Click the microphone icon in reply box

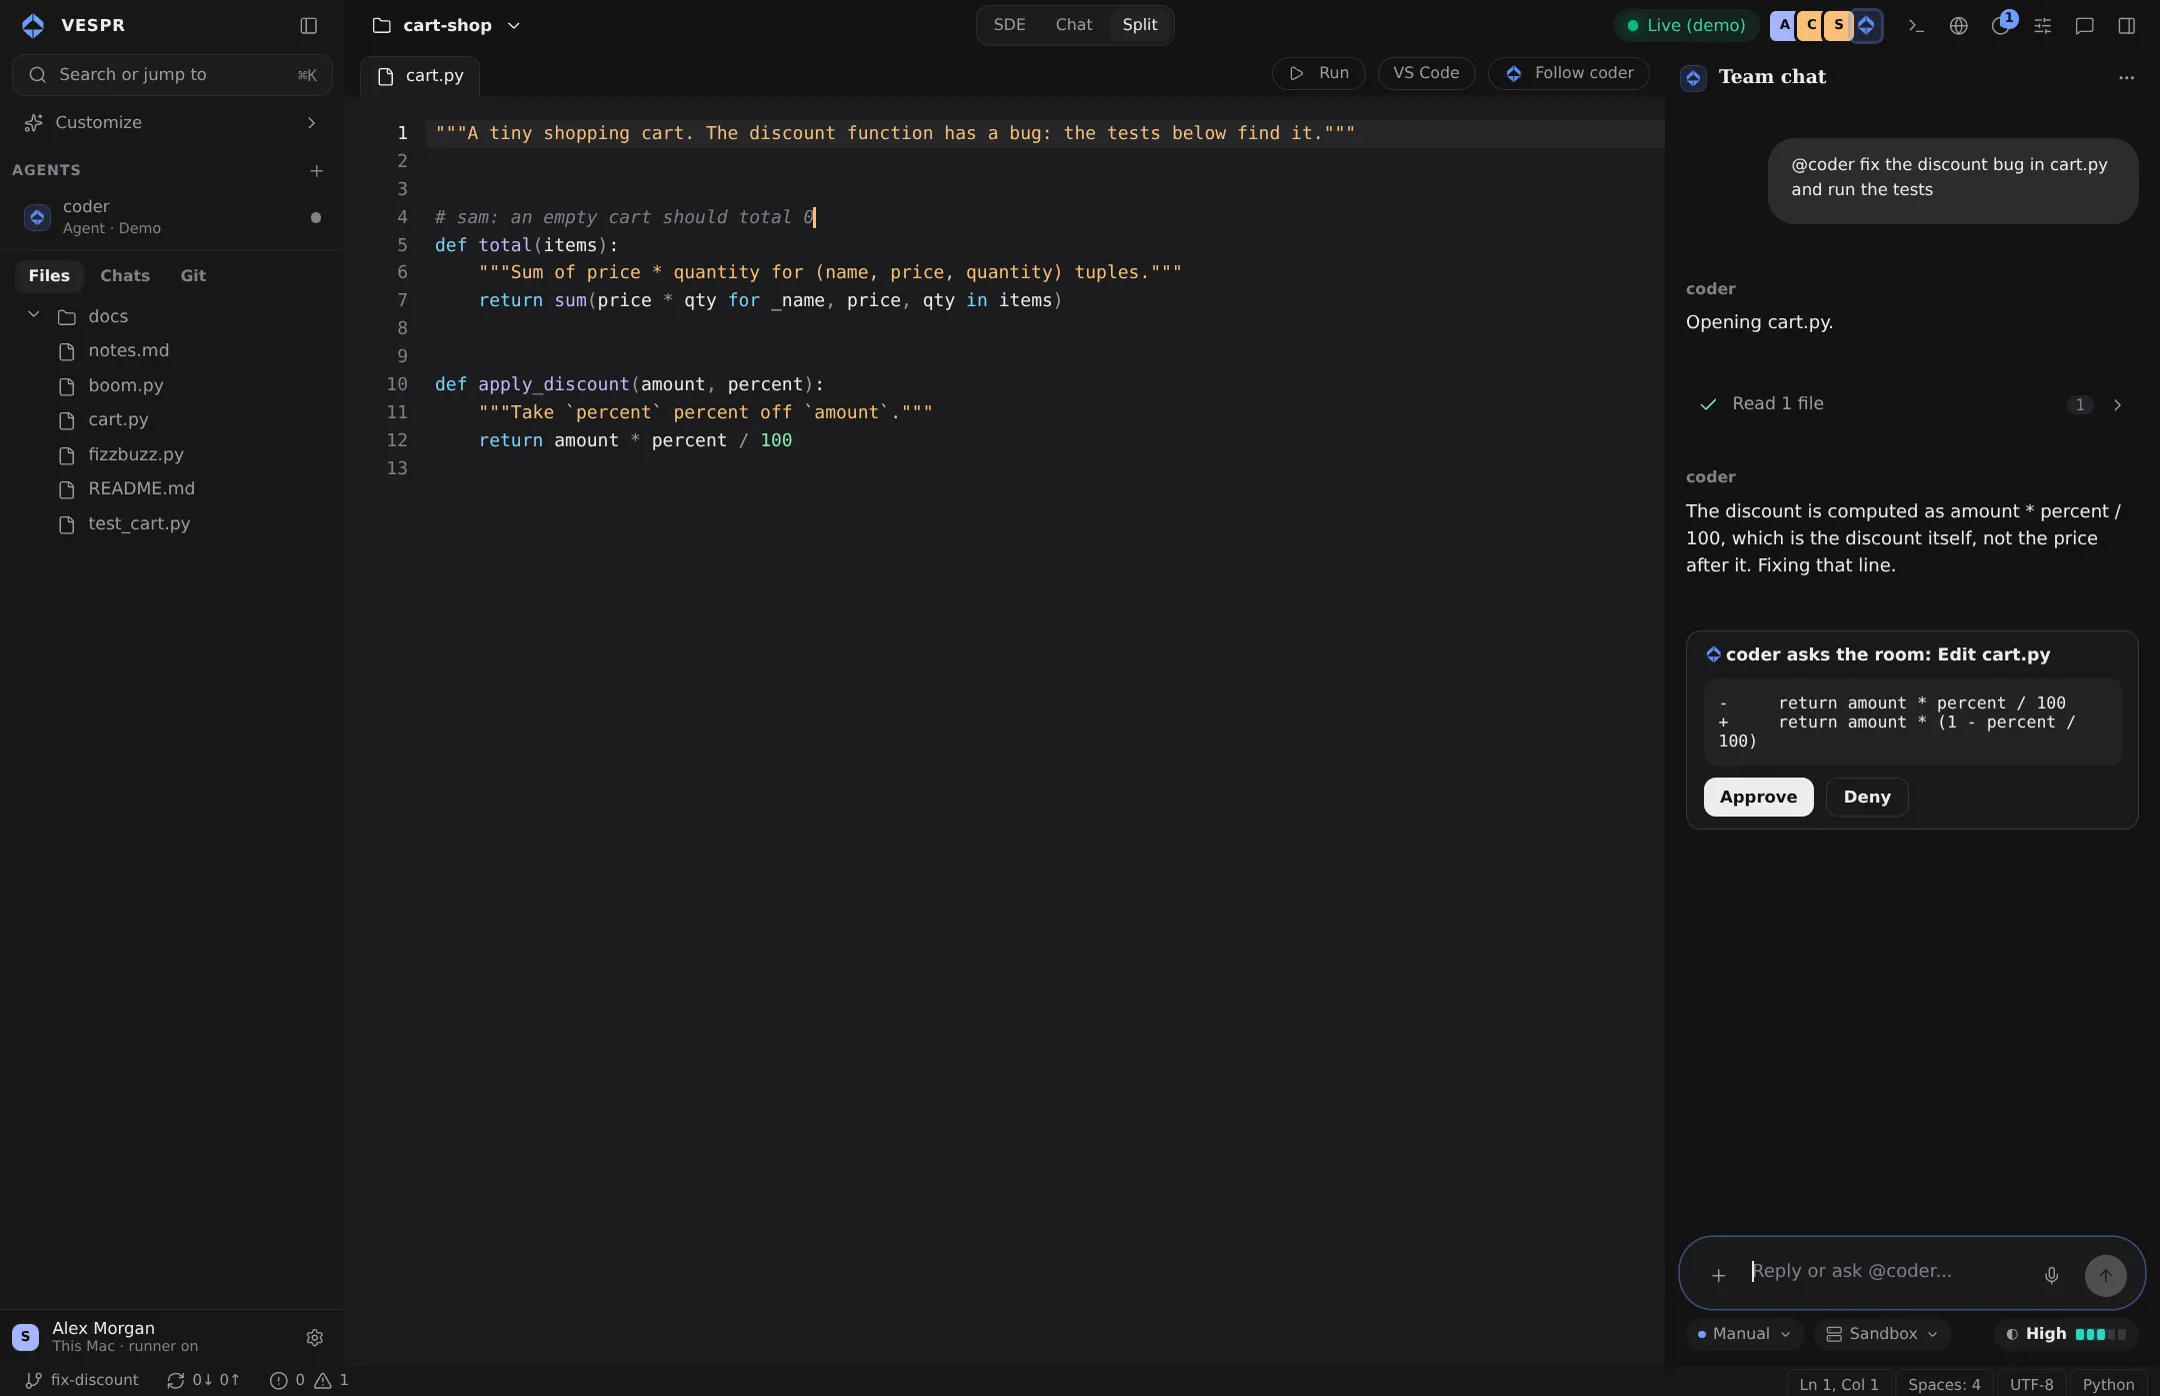[2051, 1275]
